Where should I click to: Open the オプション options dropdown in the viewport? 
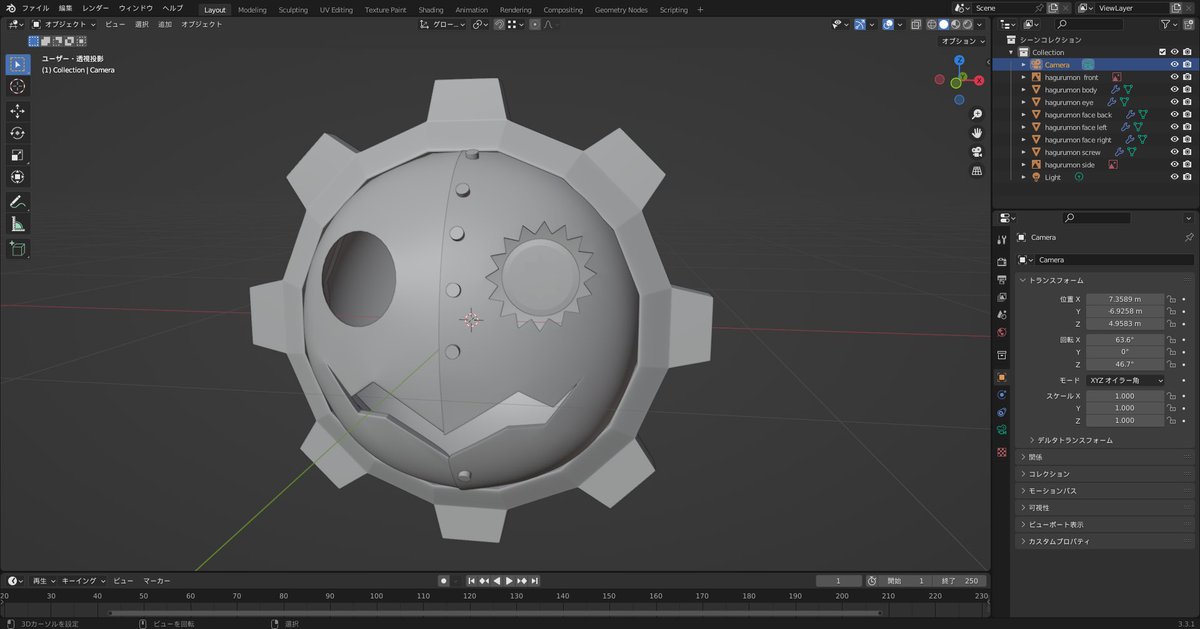click(x=962, y=41)
